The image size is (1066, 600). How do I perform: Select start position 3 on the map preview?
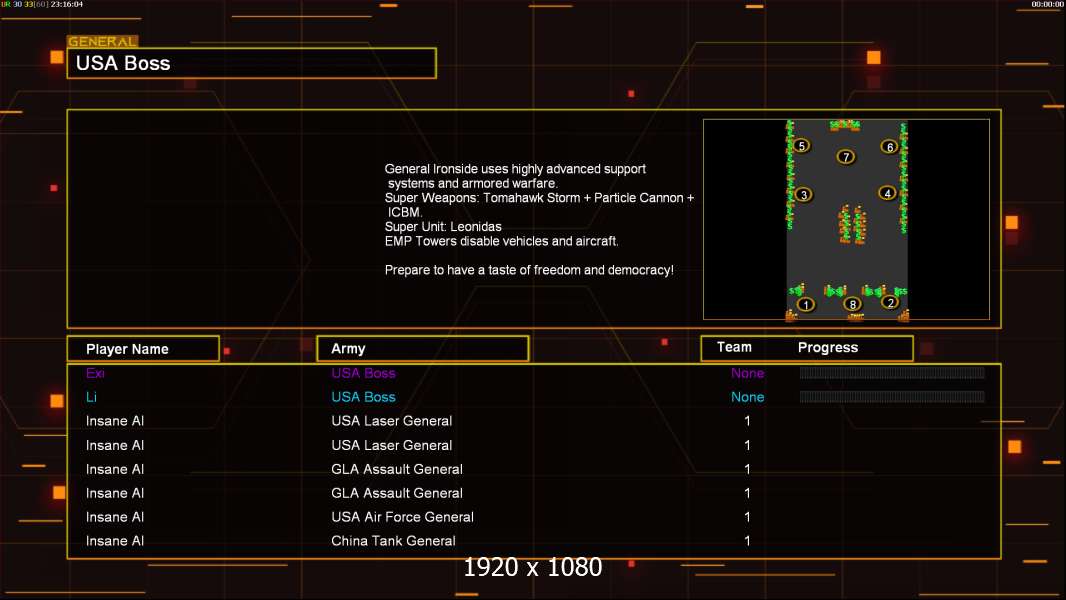tap(804, 195)
